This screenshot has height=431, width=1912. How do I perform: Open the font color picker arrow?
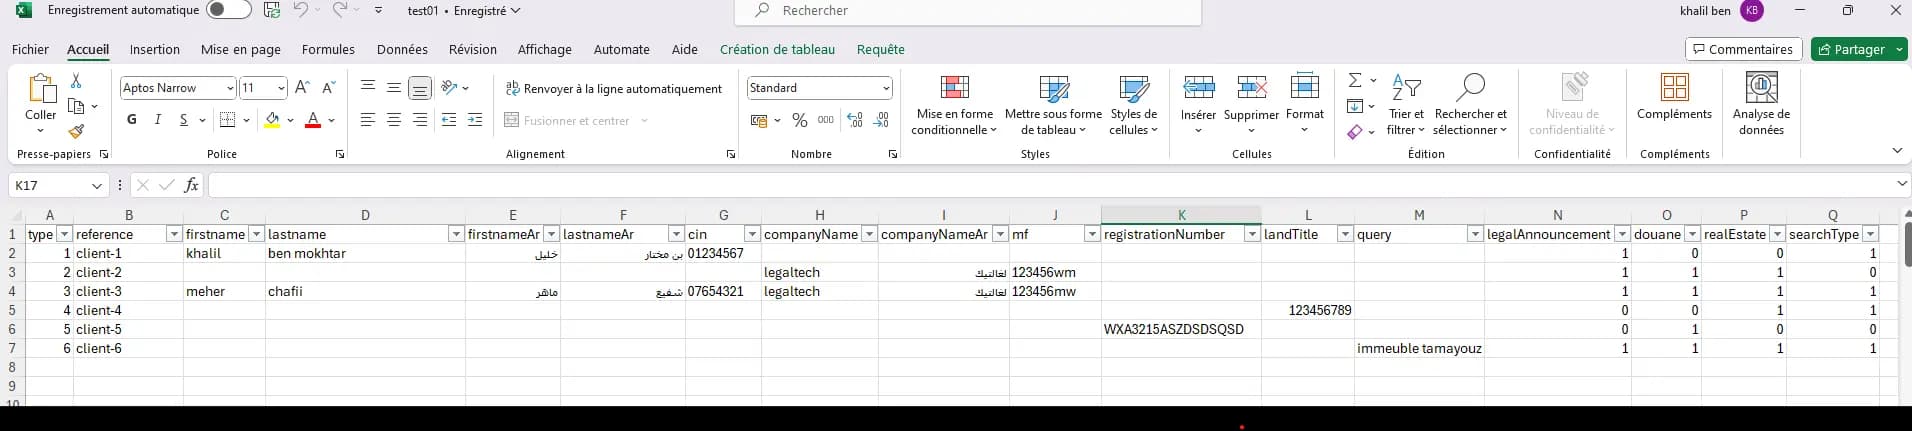click(x=332, y=120)
